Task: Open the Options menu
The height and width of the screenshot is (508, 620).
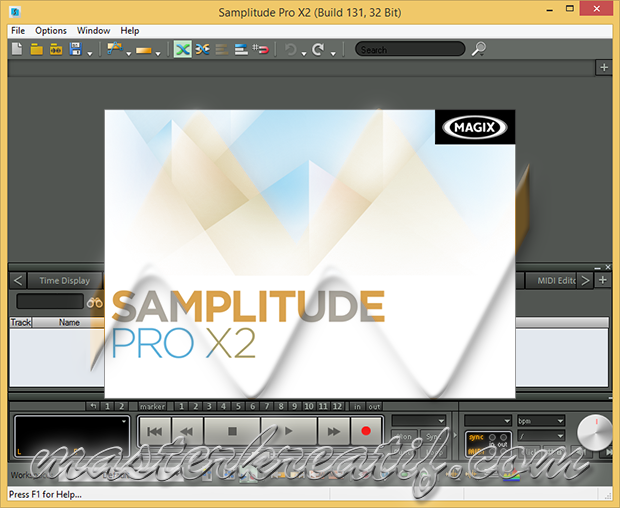Action: click(51, 31)
